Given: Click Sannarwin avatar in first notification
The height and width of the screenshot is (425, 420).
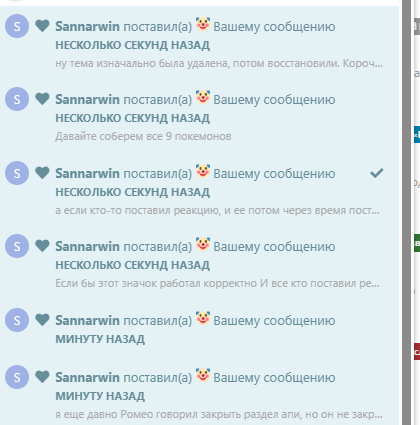Looking at the screenshot, I should [x=17, y=26].
